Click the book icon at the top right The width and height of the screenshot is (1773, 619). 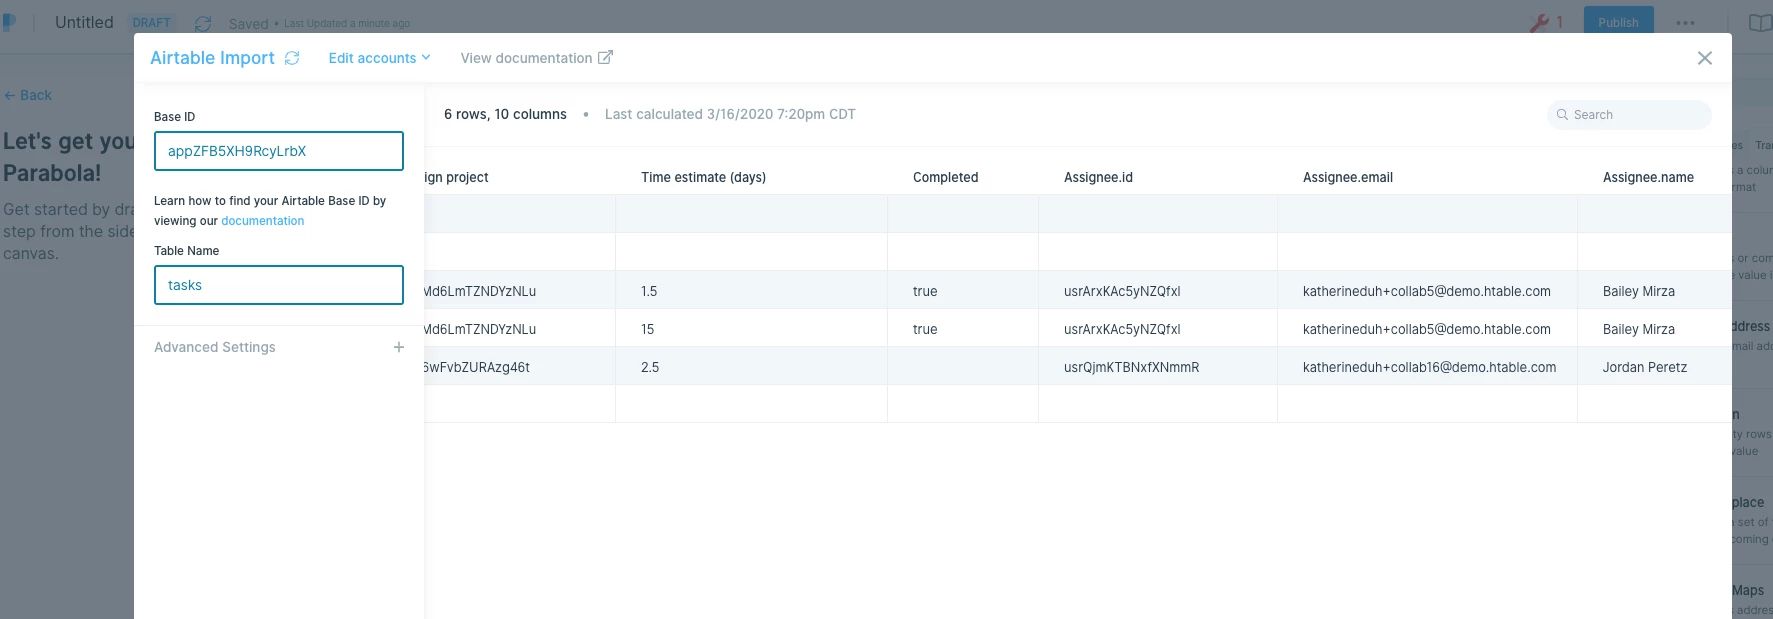pos(1760,23)
